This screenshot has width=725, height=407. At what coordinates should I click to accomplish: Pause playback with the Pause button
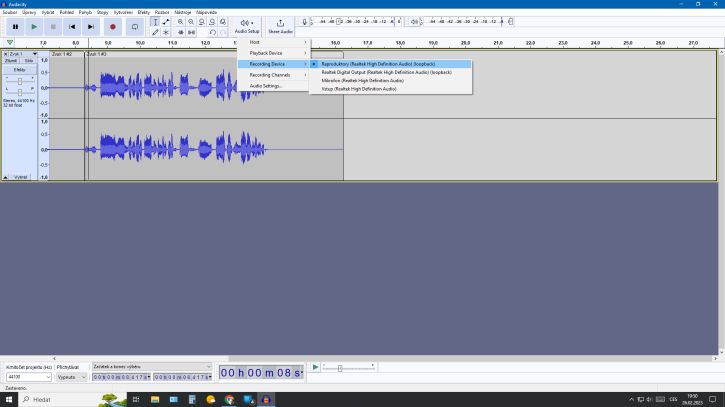[x=15, y=27]
